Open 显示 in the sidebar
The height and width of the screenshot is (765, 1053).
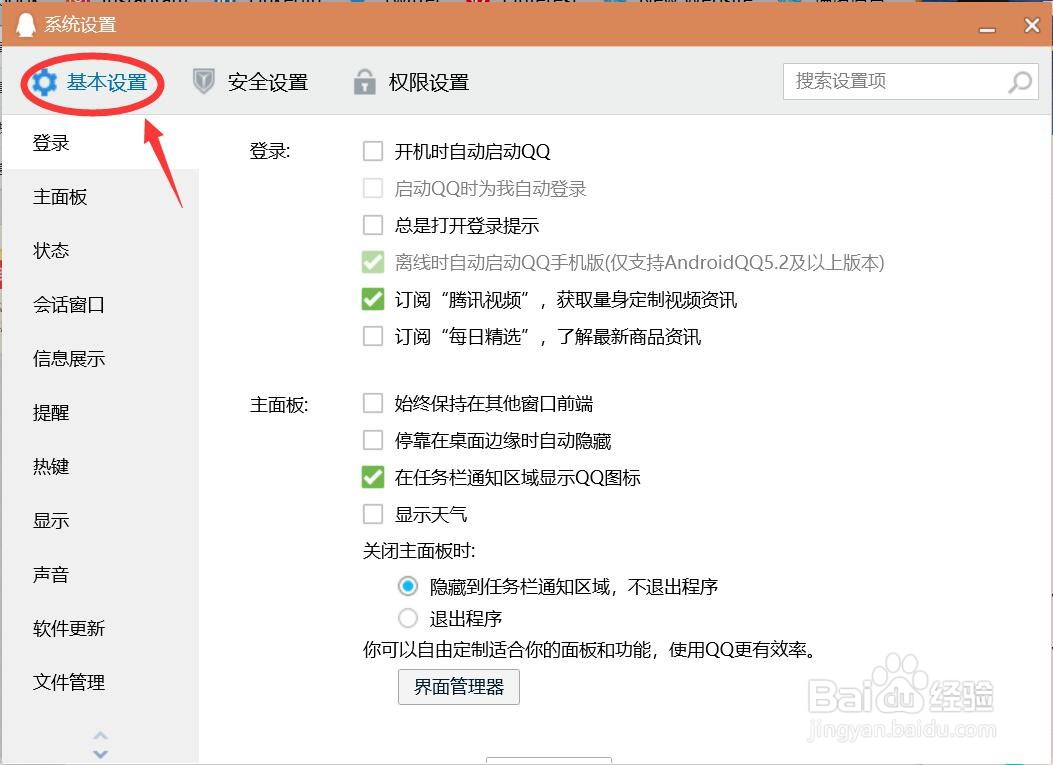(101, 521)
